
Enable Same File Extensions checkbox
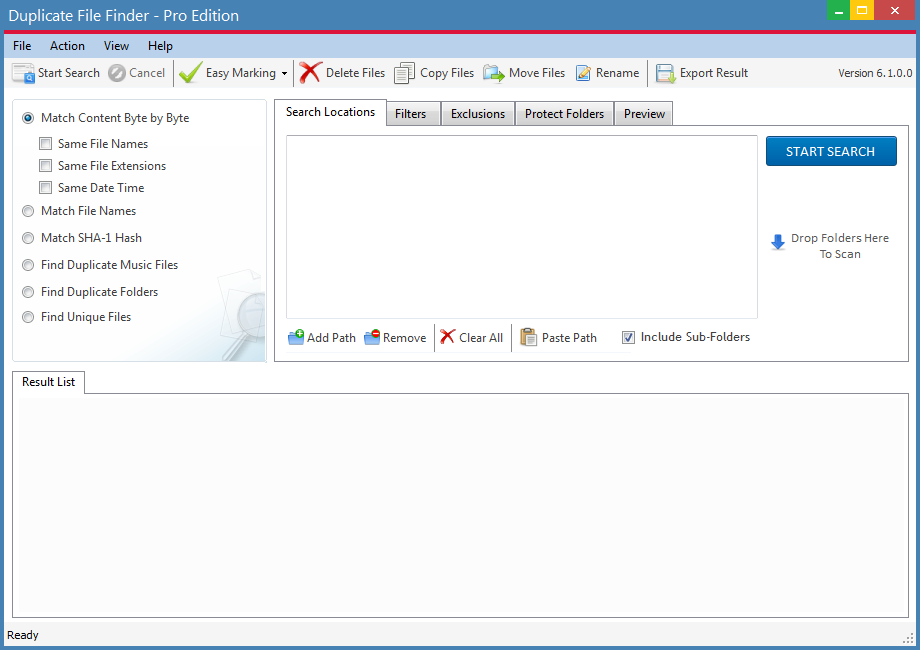[x=45, y=165]
